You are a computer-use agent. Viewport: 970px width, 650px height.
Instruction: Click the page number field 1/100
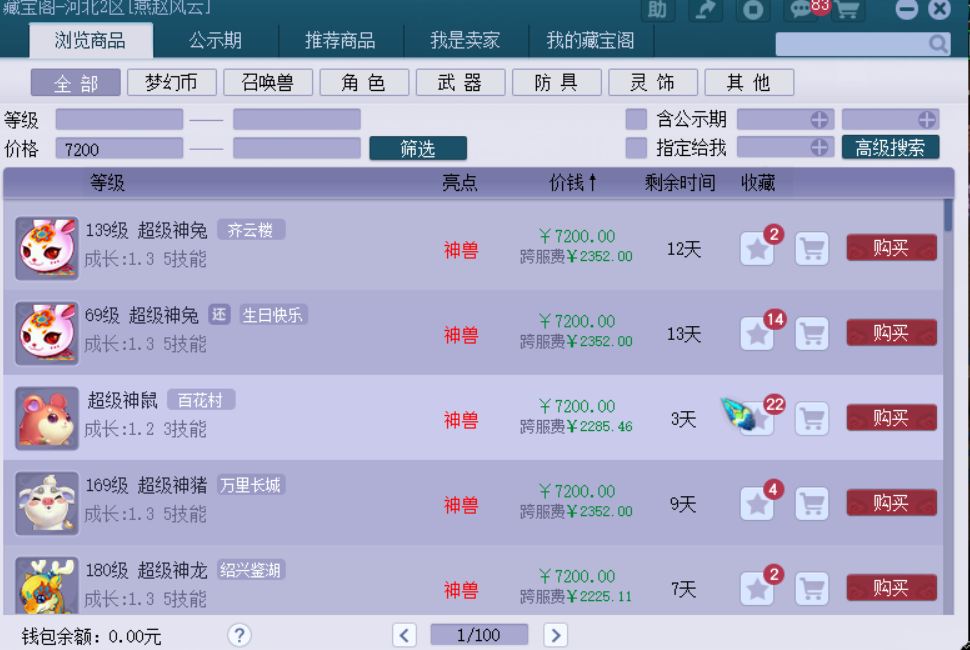[479, 635]
